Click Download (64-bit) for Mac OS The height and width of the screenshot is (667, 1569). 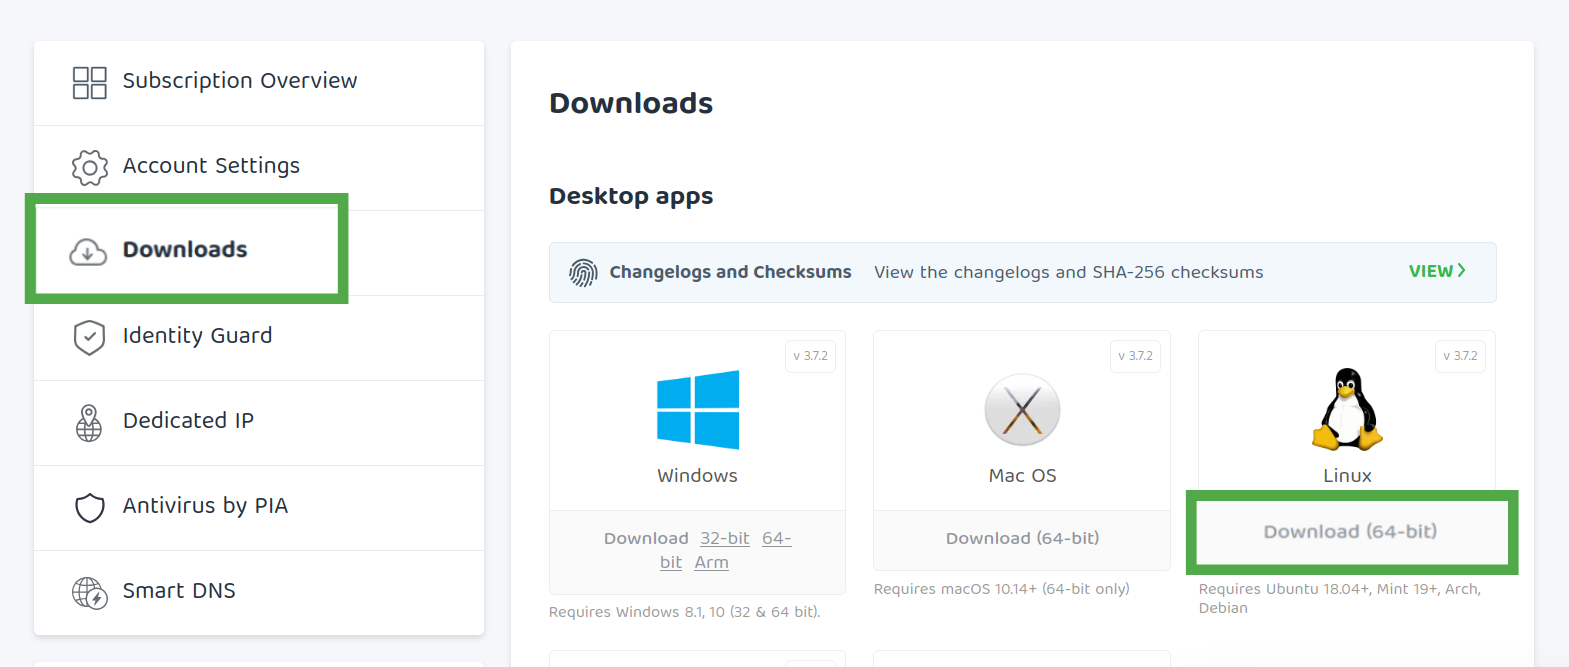coord(1022,538)
